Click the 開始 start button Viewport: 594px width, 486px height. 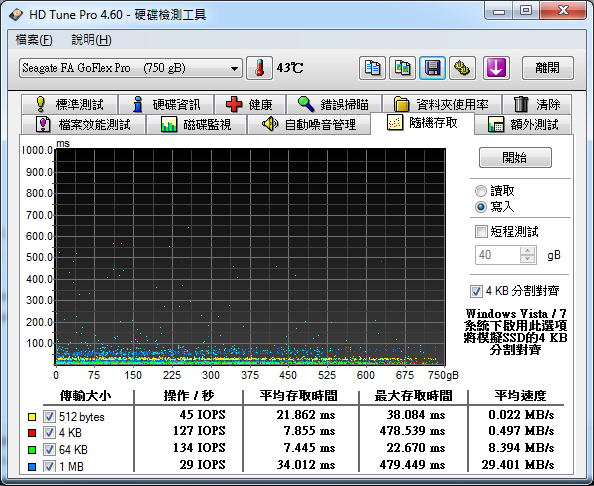tap(515, 157)
